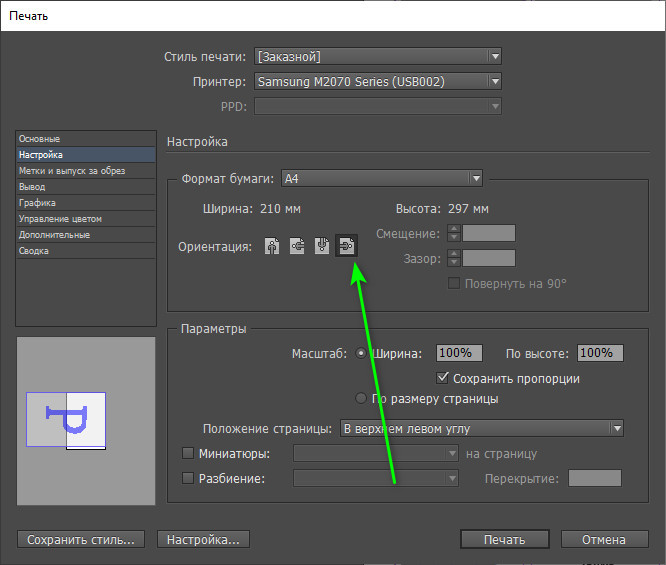The image size is (666, 565).
Task: Click height value 297 мм
Action: coord(468,209)
